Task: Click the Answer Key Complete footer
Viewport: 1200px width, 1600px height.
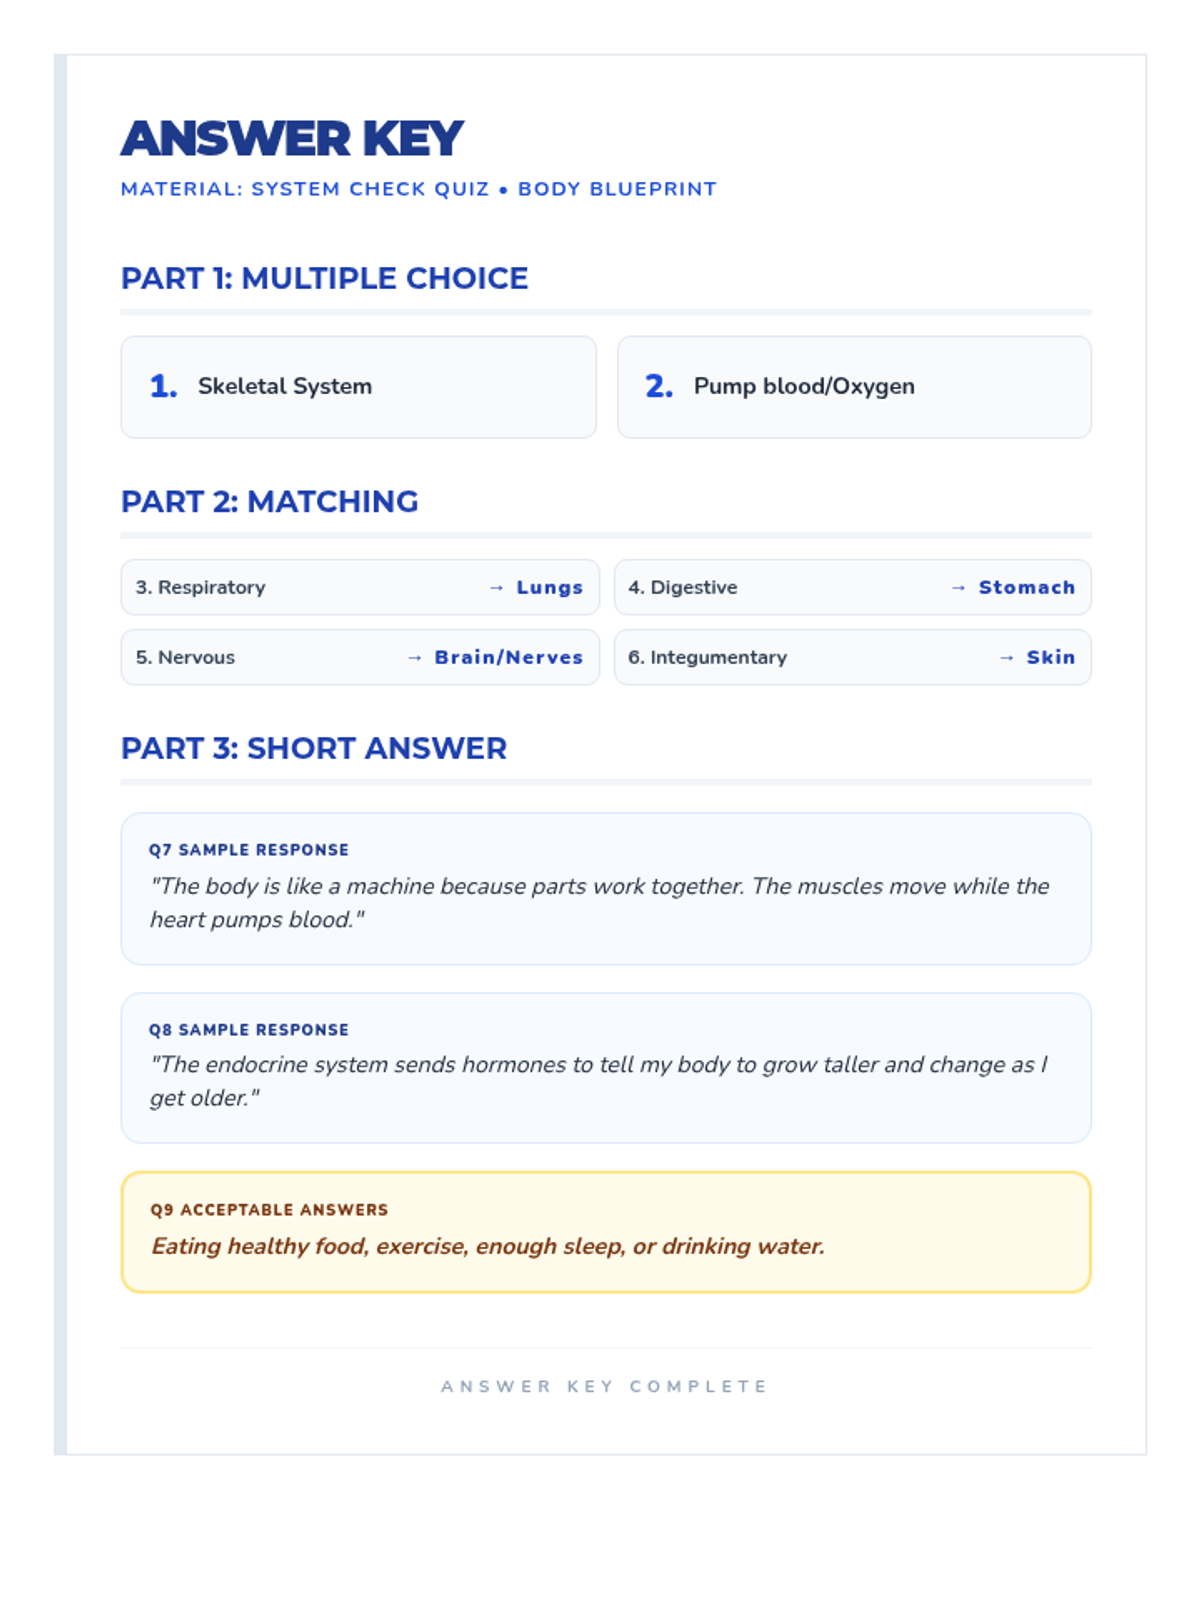Action: click(x=605, y=1386)
